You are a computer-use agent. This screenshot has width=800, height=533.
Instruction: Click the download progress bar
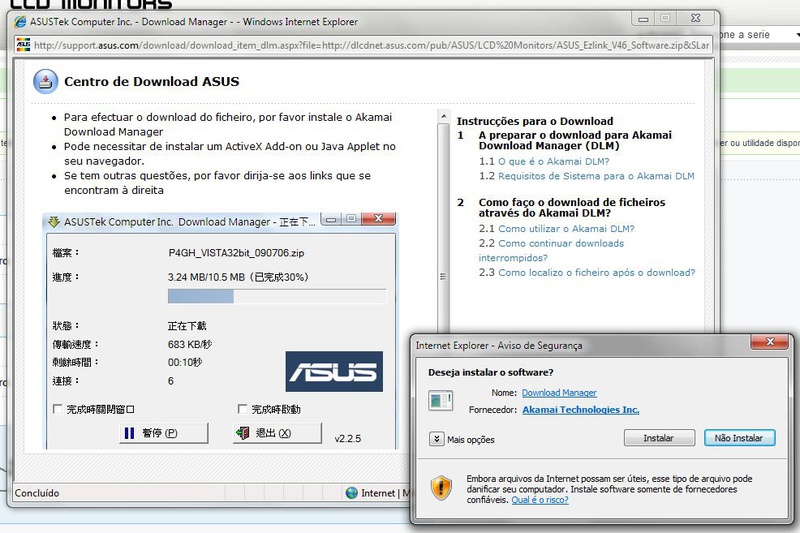(x=277, y=296)
